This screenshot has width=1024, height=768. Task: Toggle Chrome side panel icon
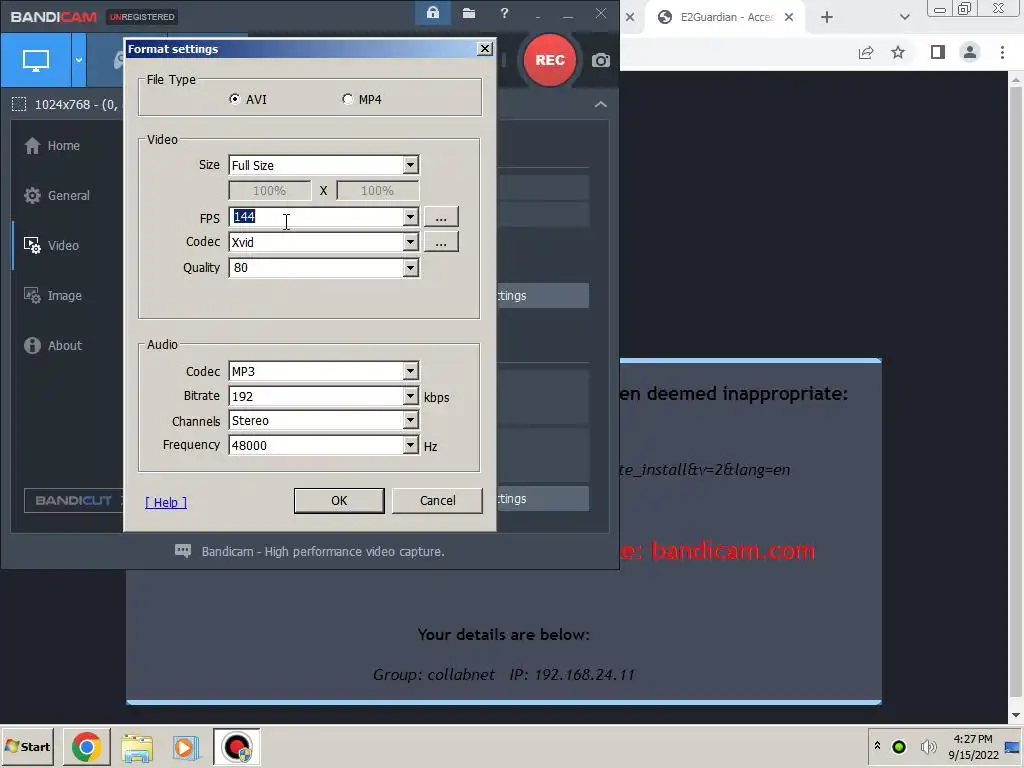[938, 52]
